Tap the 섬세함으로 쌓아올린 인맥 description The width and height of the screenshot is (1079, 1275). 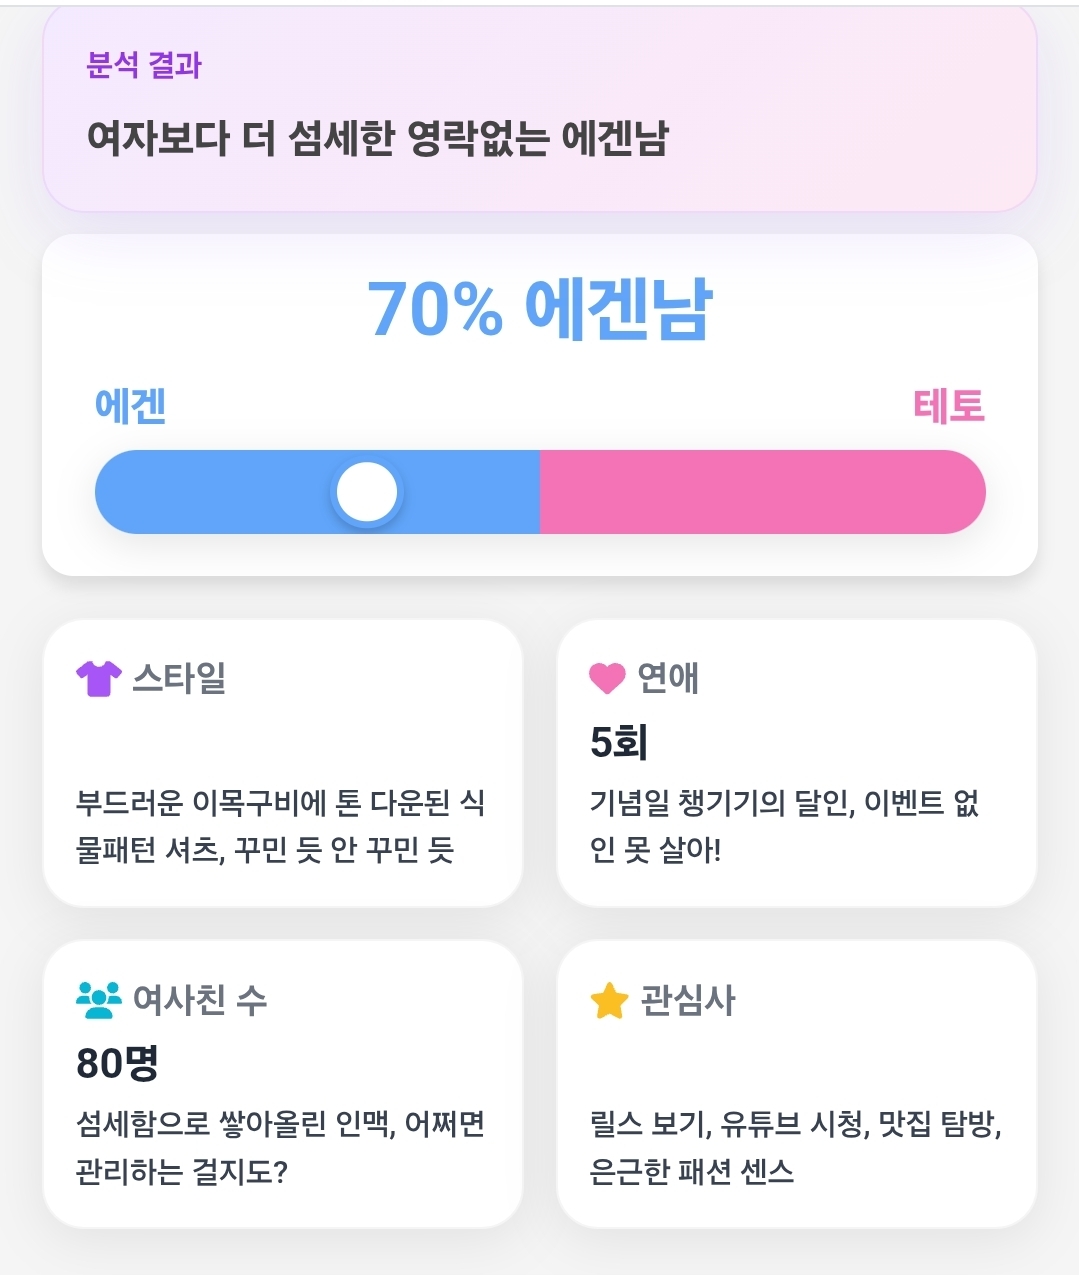click(281, 1147)
